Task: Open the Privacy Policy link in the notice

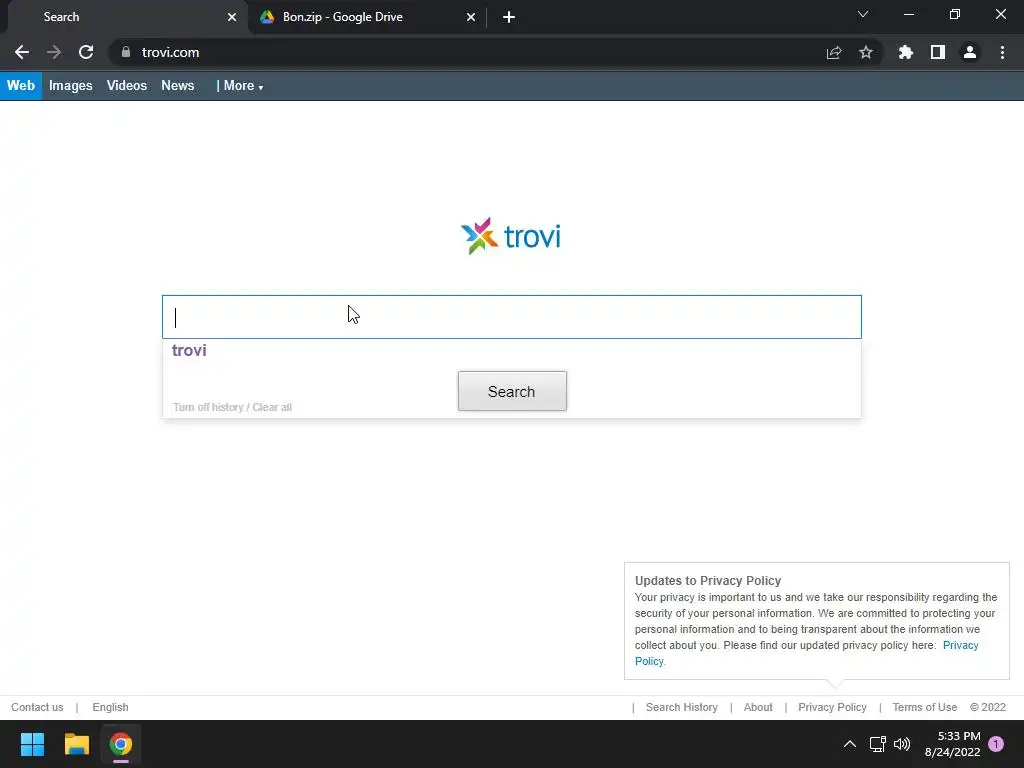Action: [x=960, y=645]
